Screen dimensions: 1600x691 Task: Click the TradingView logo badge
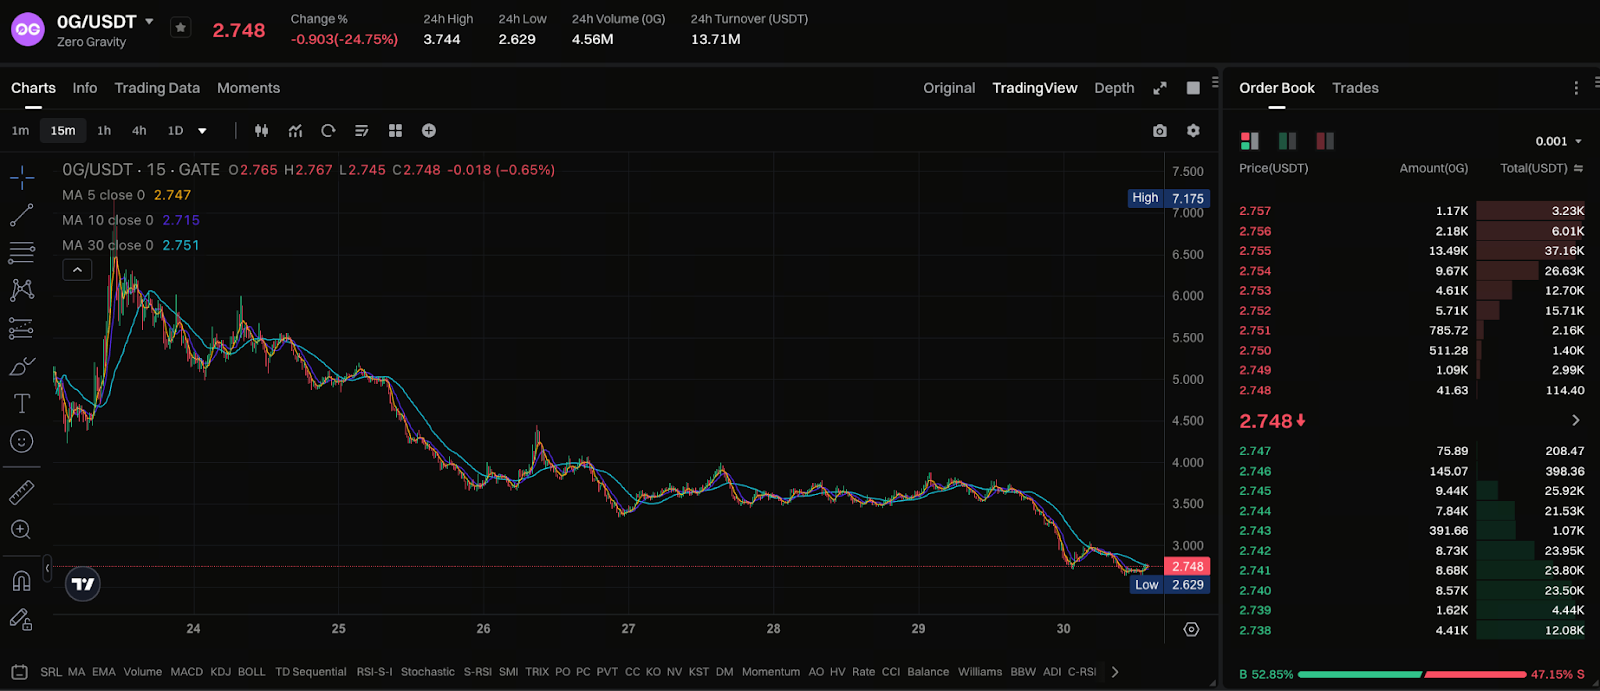pos(84,584)
